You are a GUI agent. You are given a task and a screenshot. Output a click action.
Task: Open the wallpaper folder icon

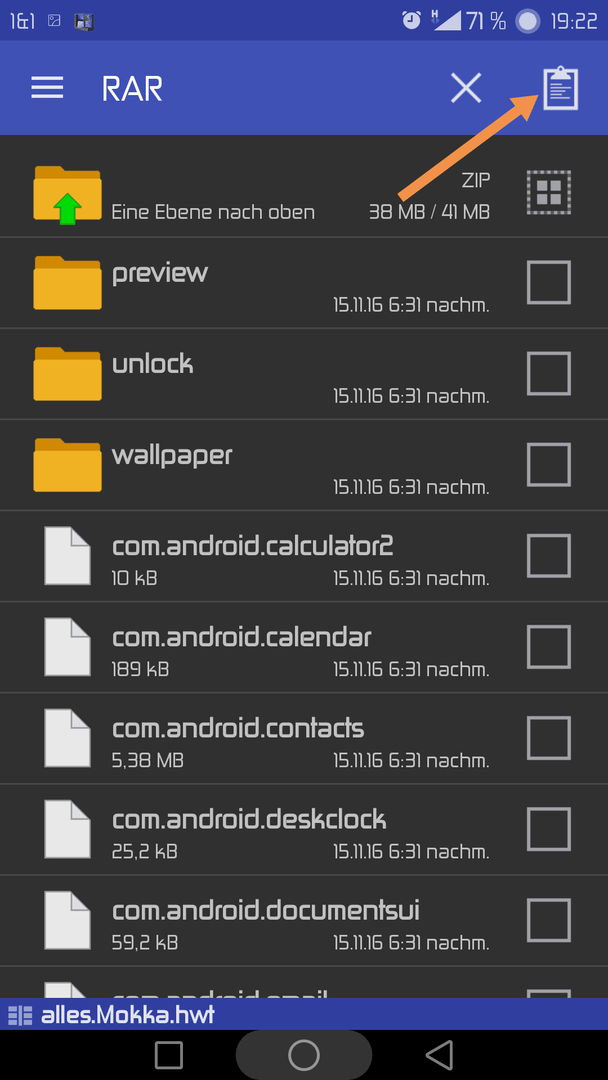pos(67,465)
